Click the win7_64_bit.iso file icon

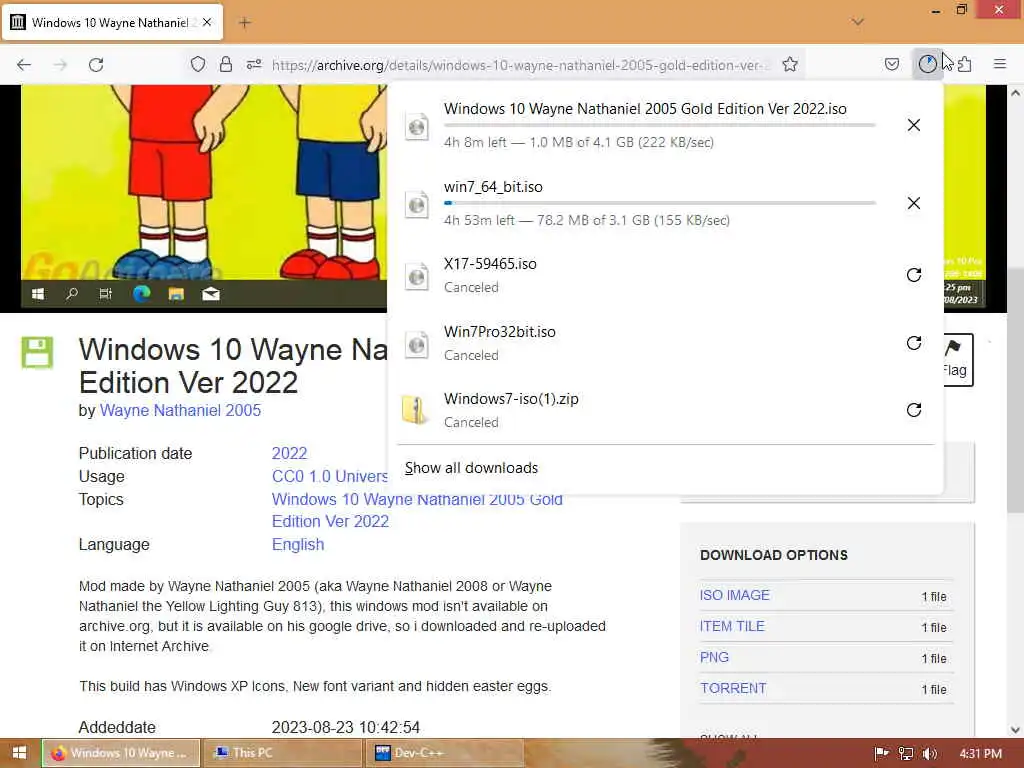point(417,204)
